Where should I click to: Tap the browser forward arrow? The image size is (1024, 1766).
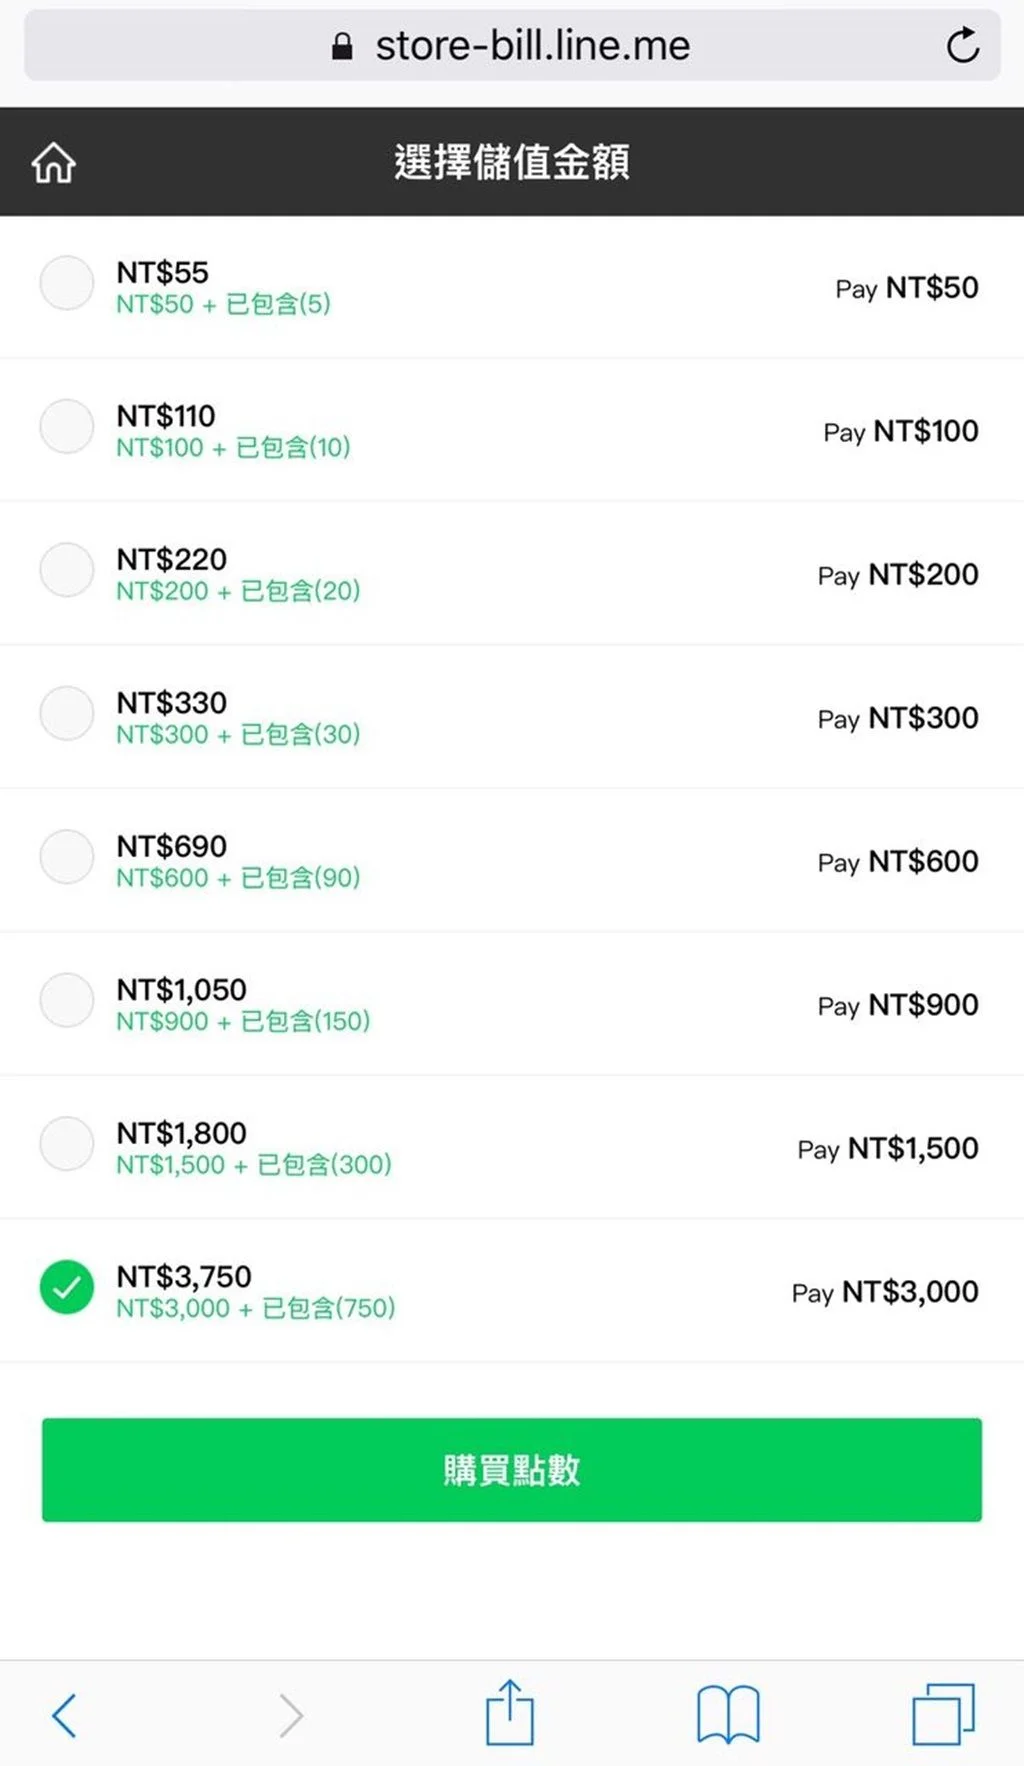[290, 1715]
